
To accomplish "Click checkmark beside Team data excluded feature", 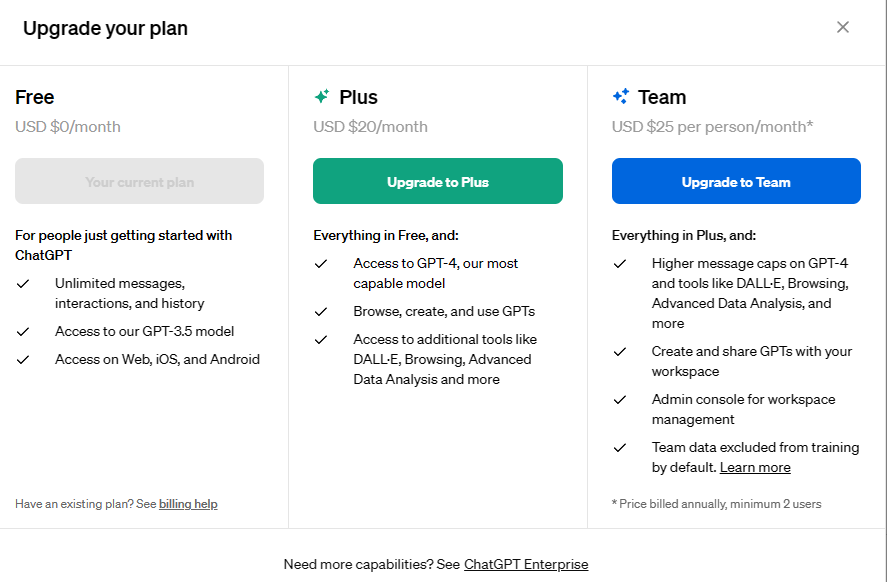I will 620,448.
